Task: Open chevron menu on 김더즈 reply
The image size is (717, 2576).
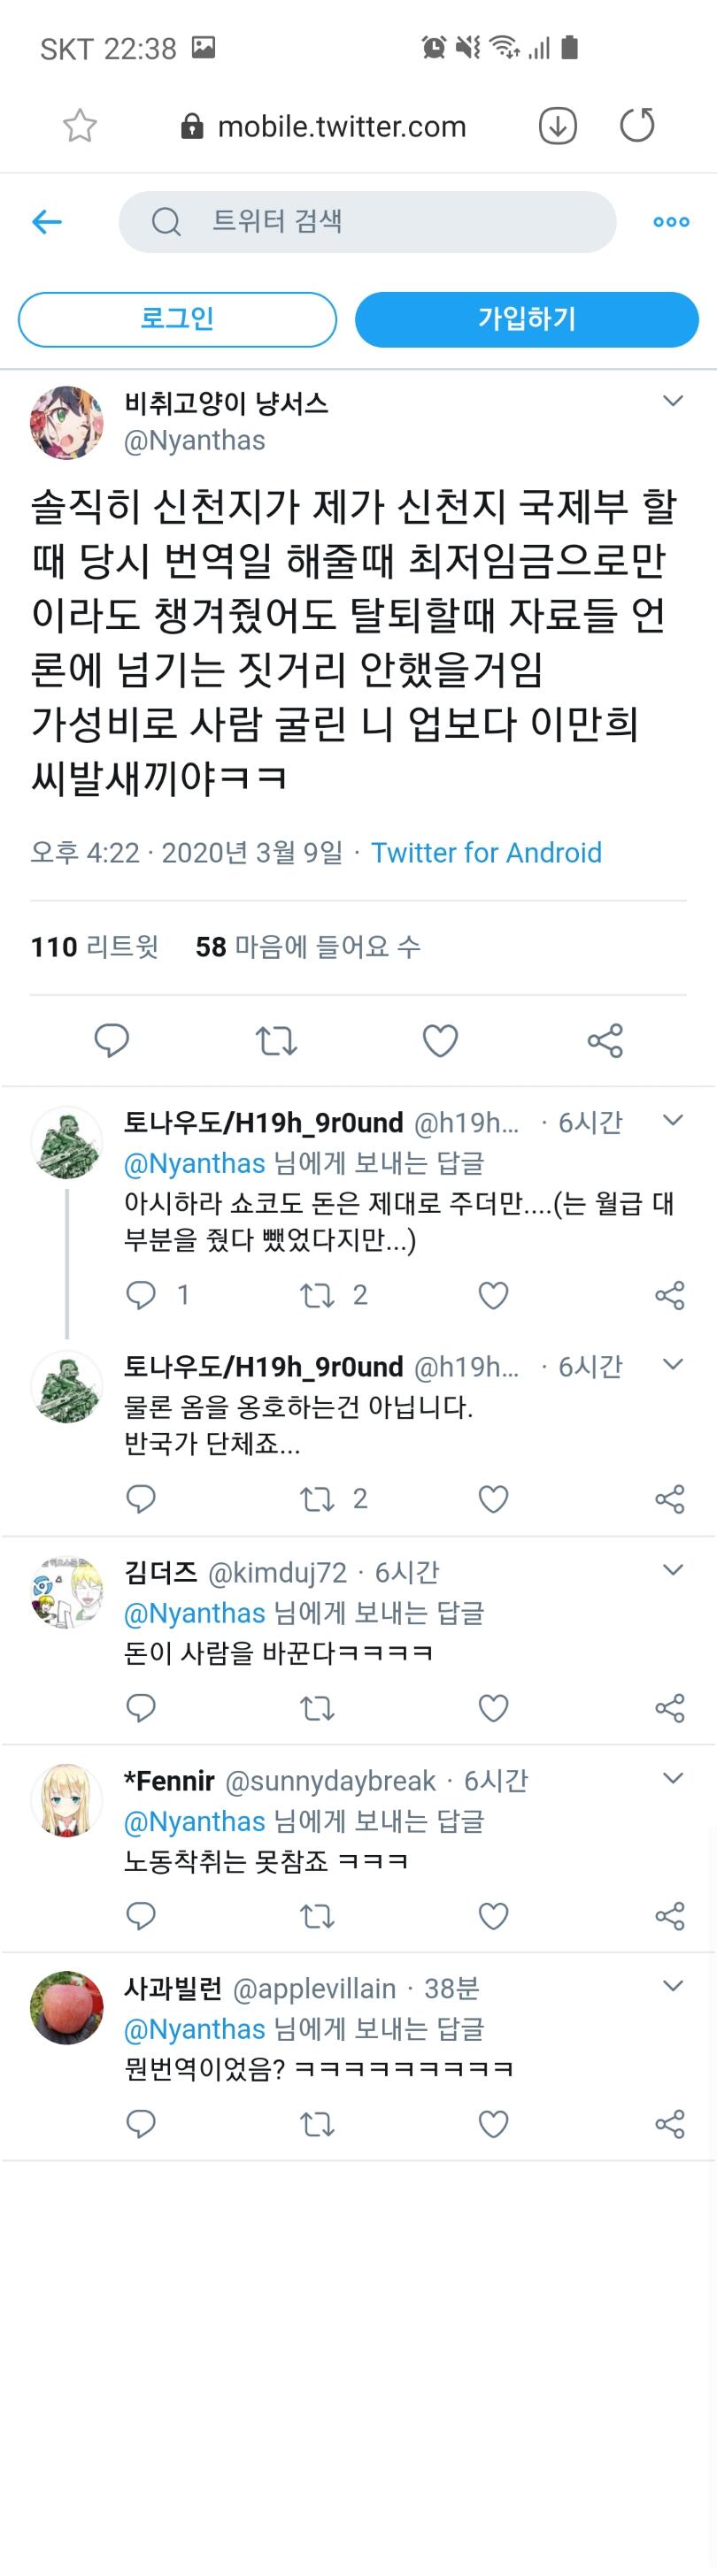Action: [x=673, y=1570]
